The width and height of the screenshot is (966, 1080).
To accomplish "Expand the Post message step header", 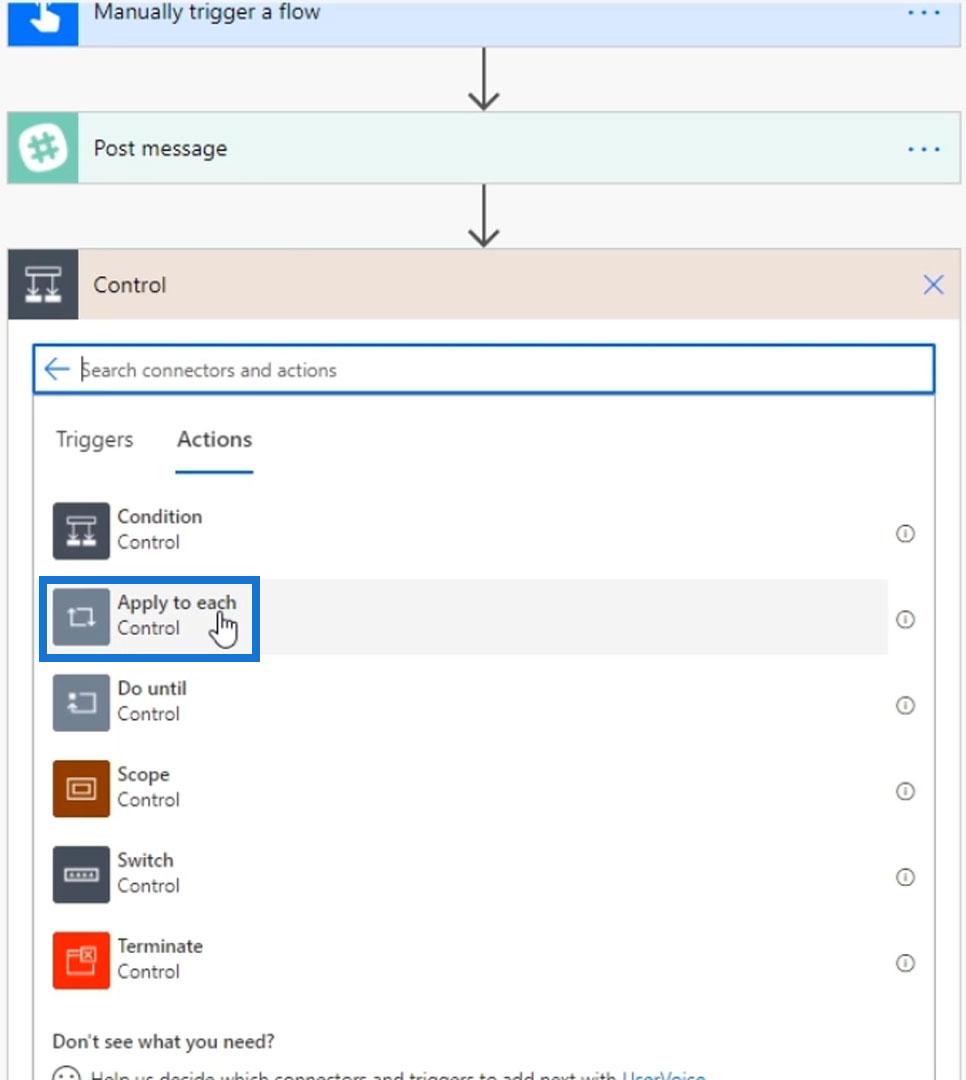I will point(484,148).
